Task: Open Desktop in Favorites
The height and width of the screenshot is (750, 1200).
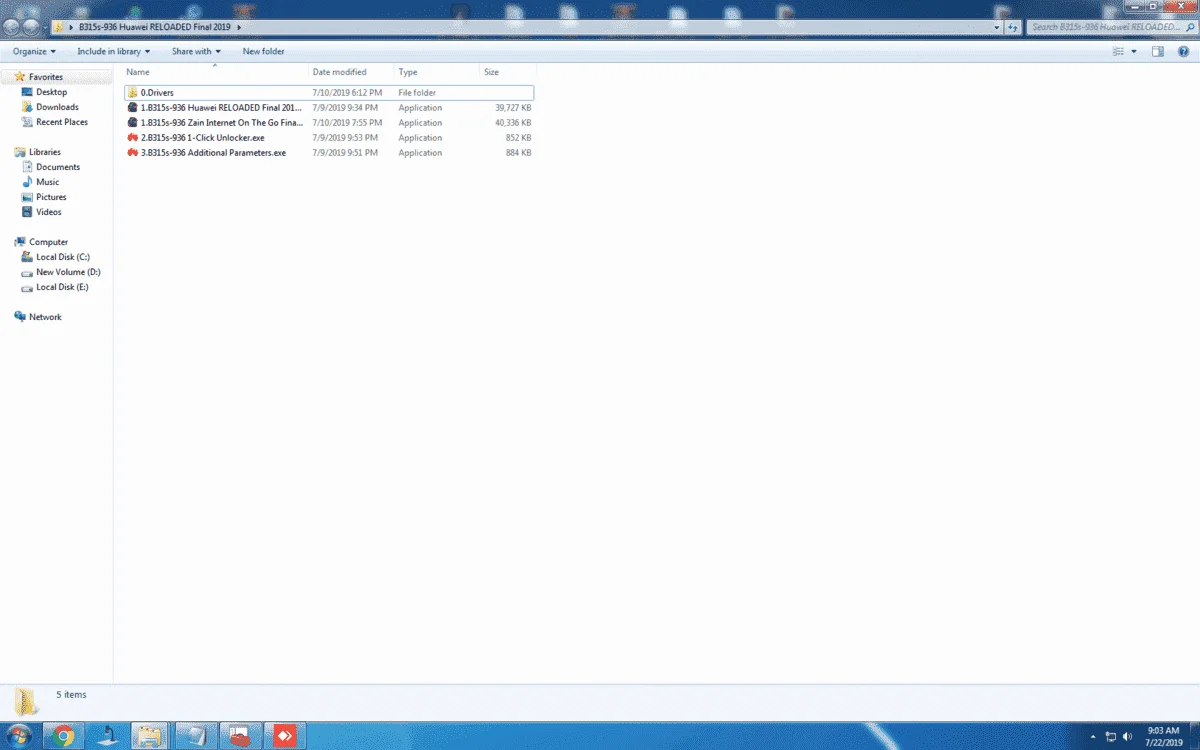Action: (51, 92)
